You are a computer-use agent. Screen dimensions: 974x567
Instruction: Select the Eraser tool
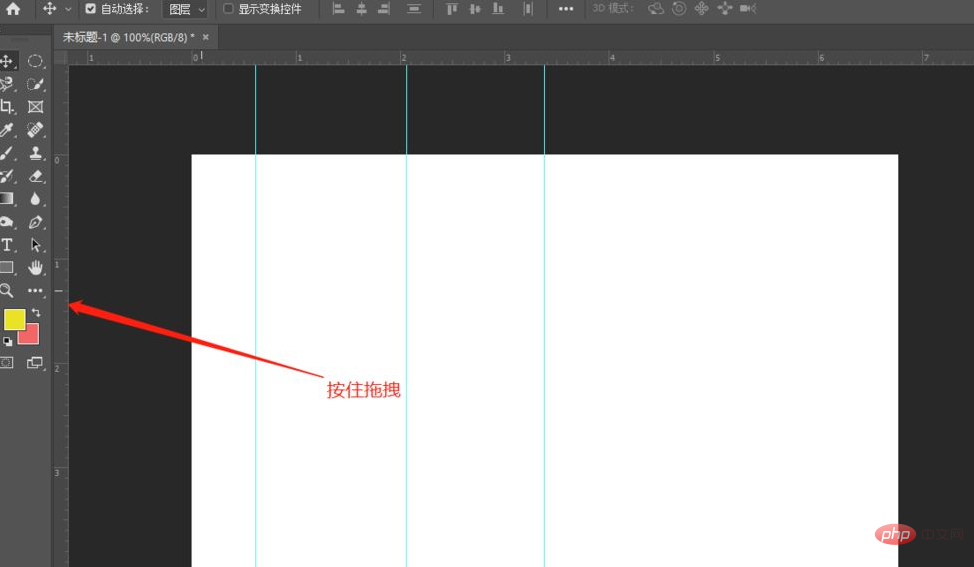35,176
